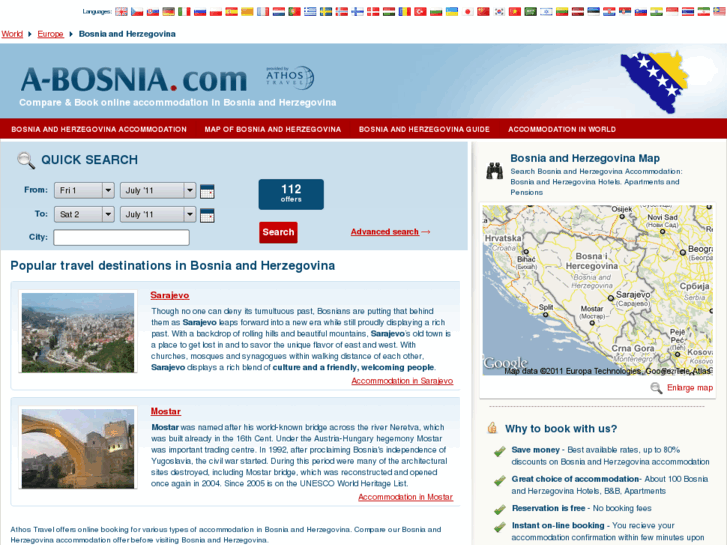
Task: Select the Turkish flag language
Action: (421, 12)
